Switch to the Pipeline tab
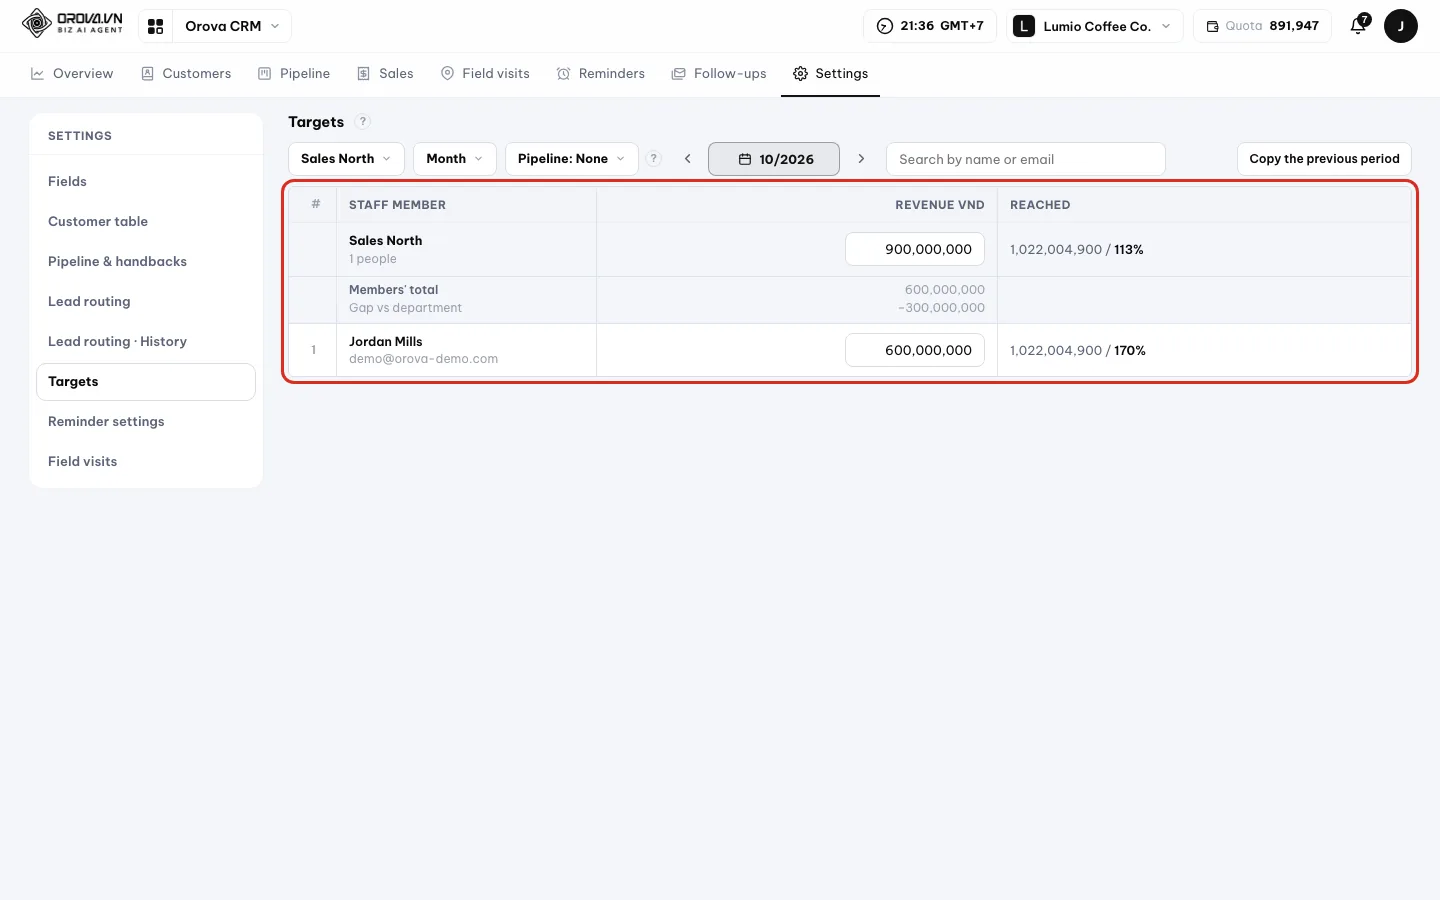 pos(294,74)
